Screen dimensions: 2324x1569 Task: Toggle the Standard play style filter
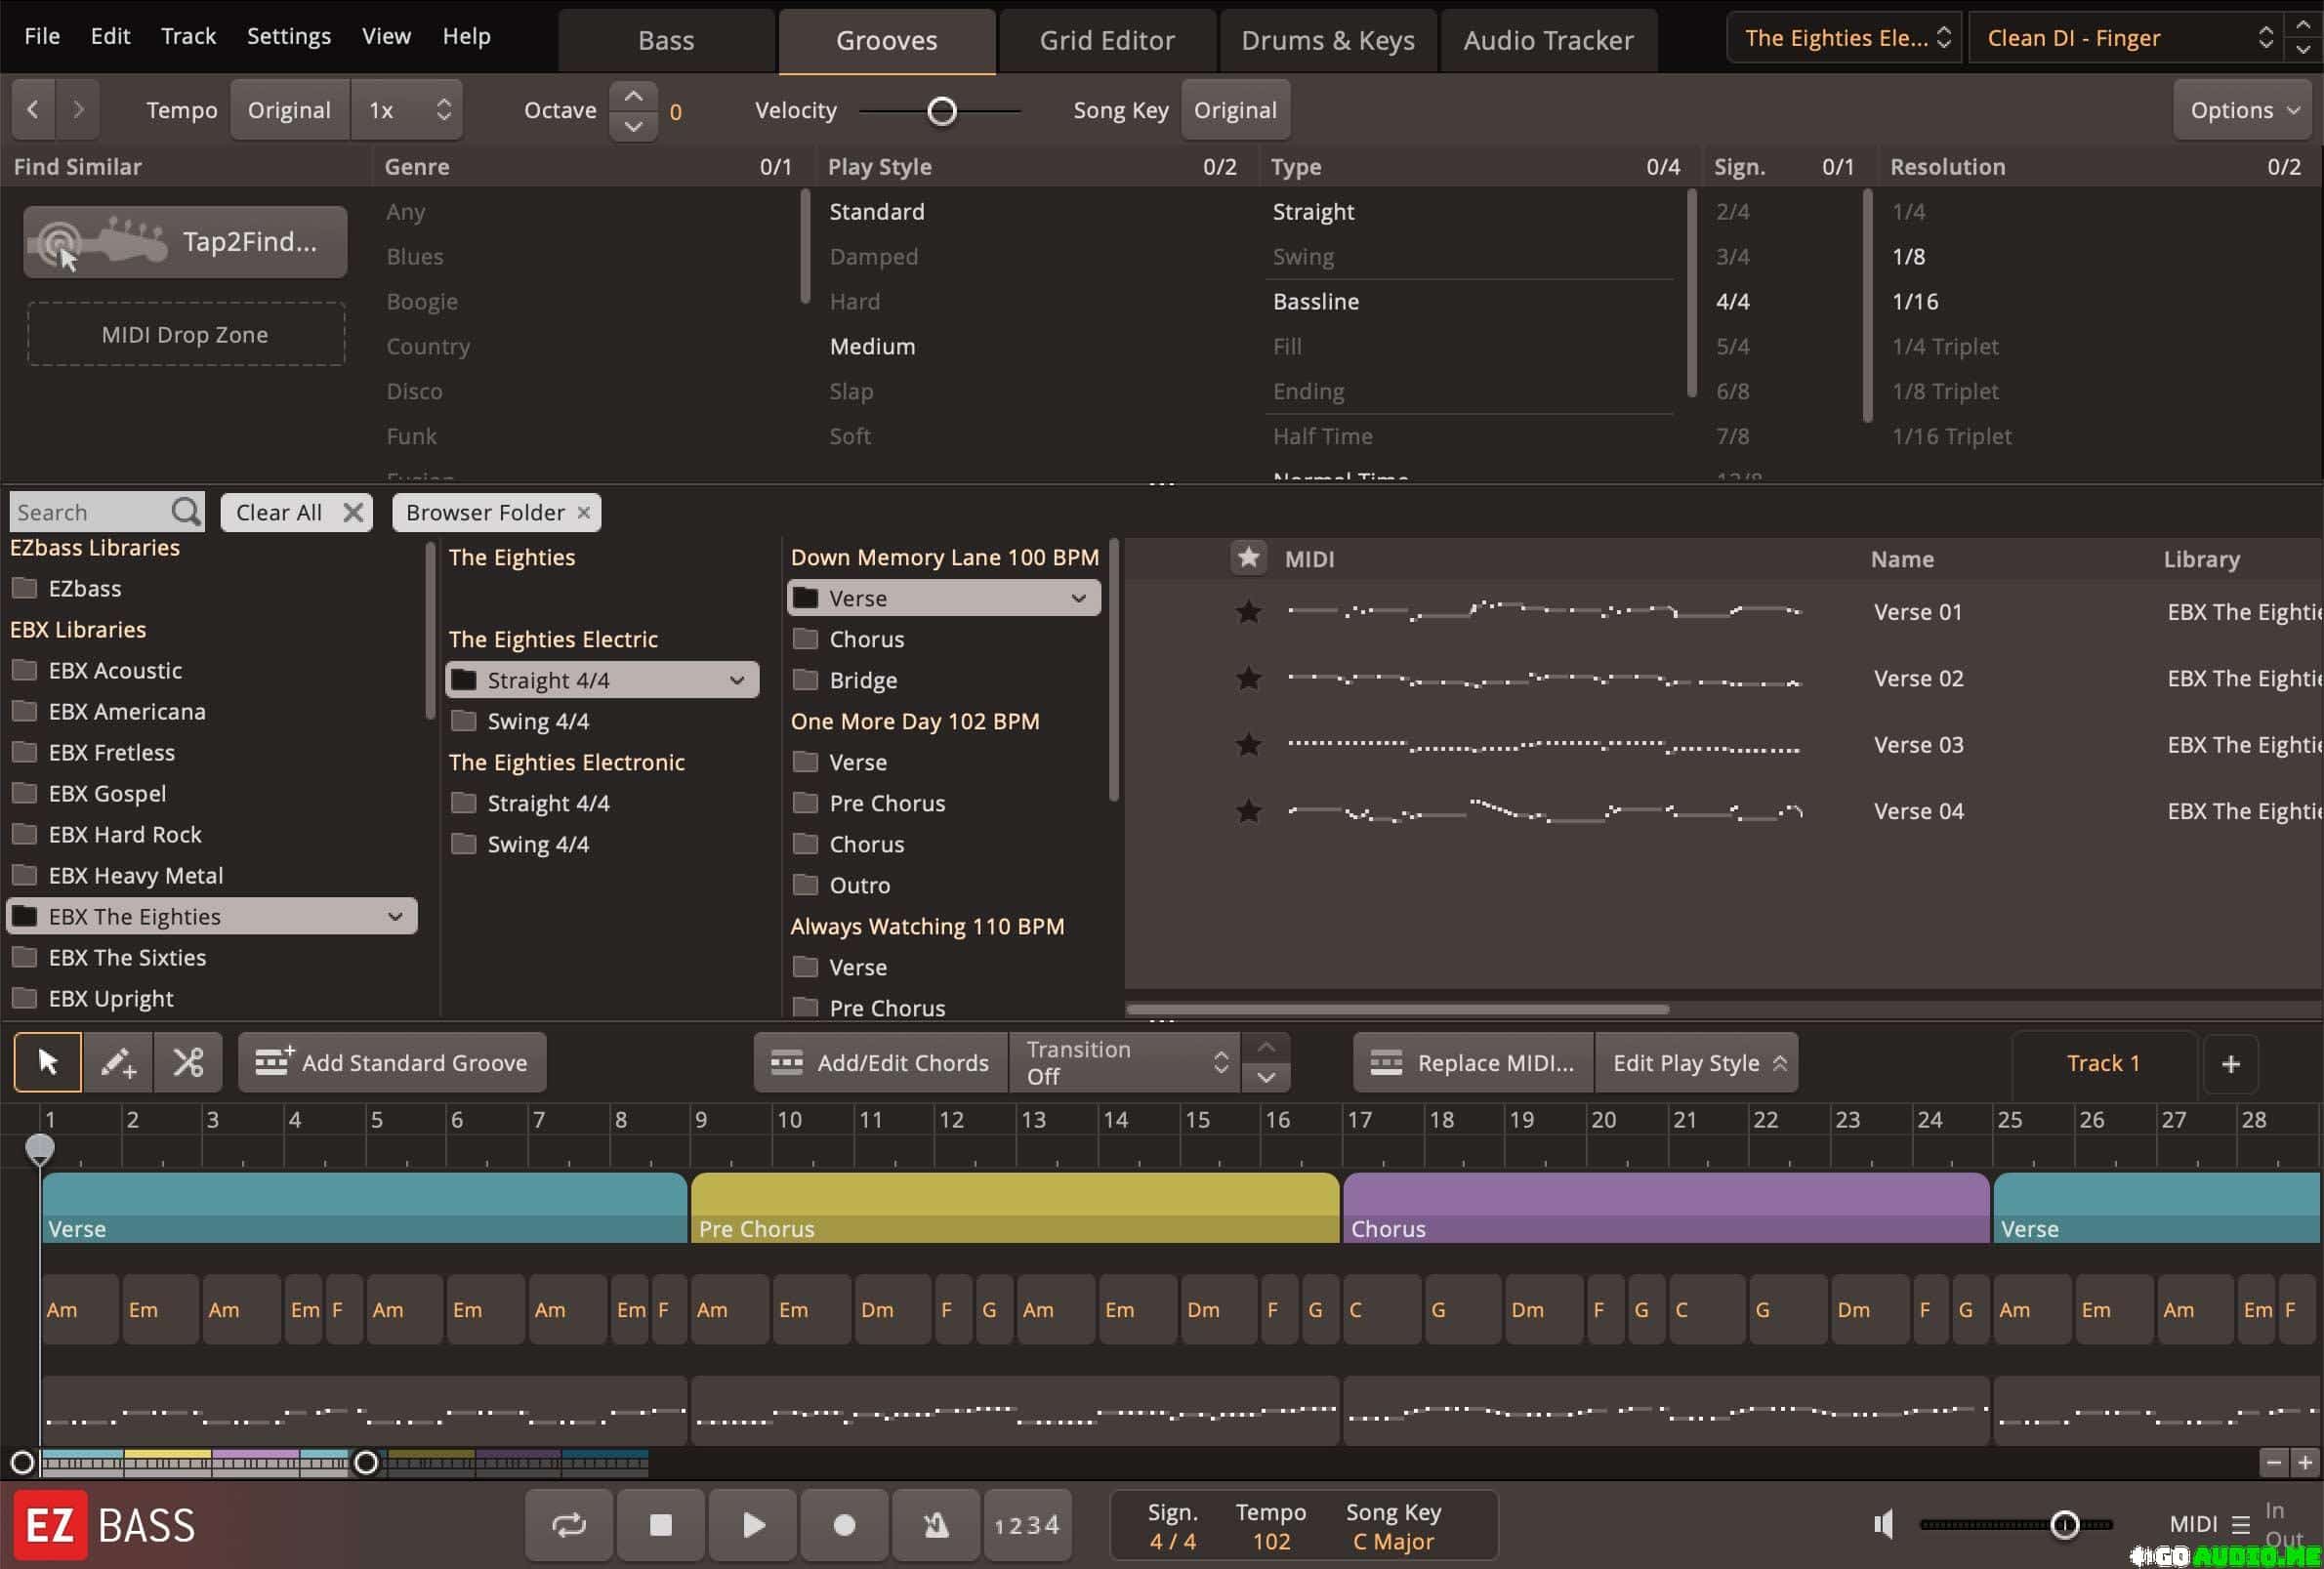pos(877,212)
